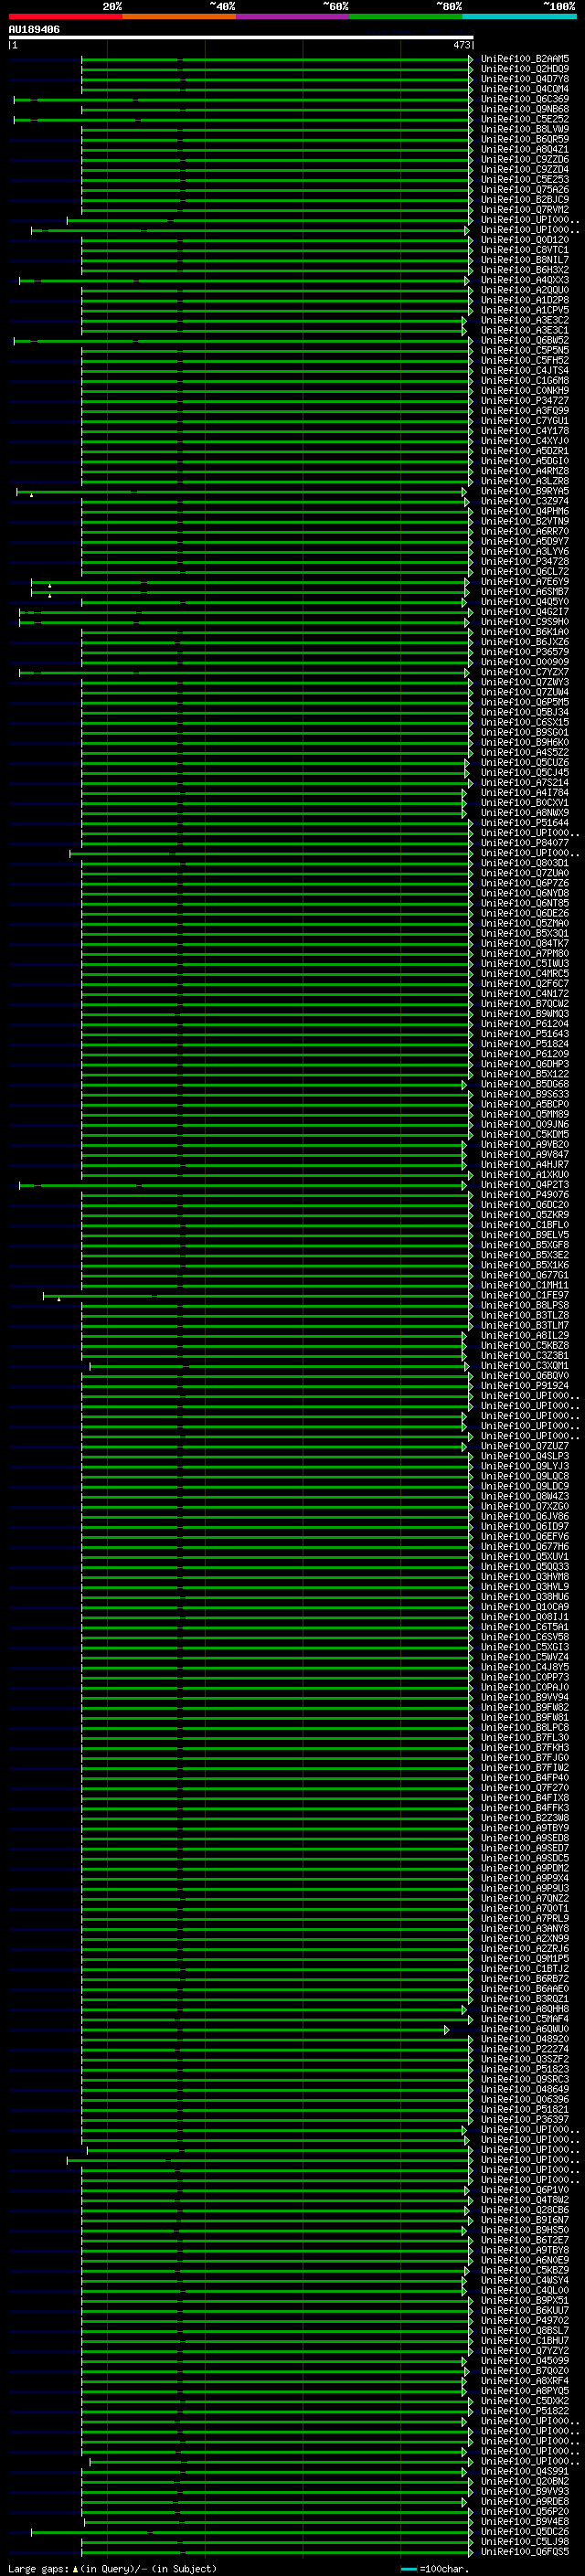Image resolution: width=585 pixels, height=2576 pixels.
Task: Click the green alignment bar for UniRef100_B2AAM5
Action: [277, 59]
